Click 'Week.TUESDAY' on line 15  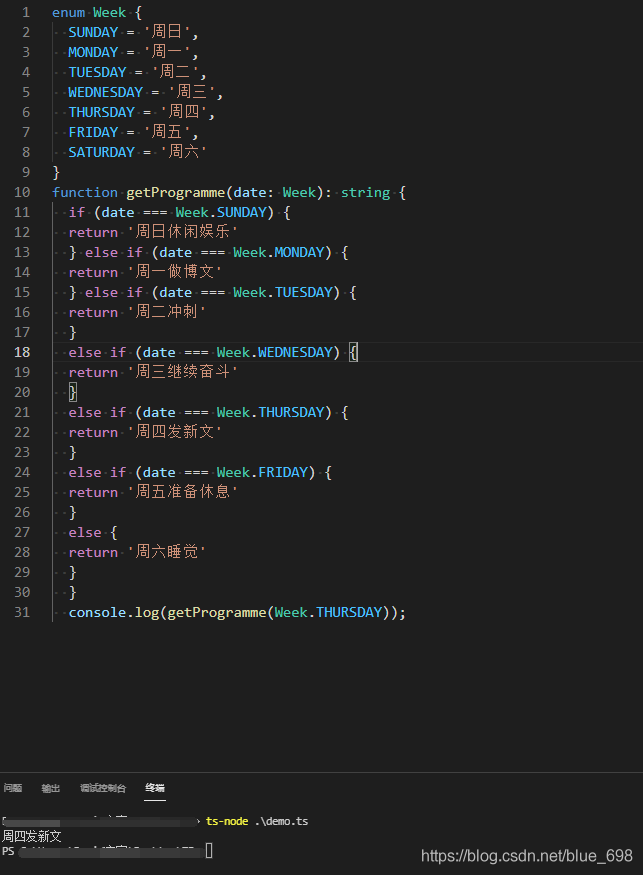click(283, 292)
